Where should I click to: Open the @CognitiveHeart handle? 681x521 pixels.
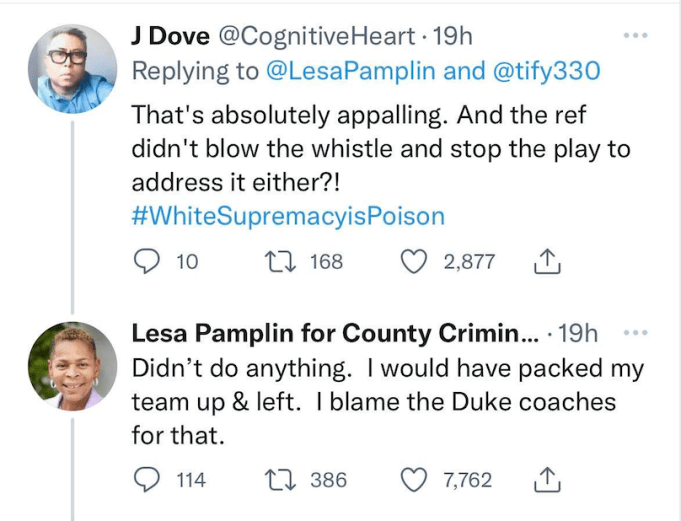(x=320, y=37)
